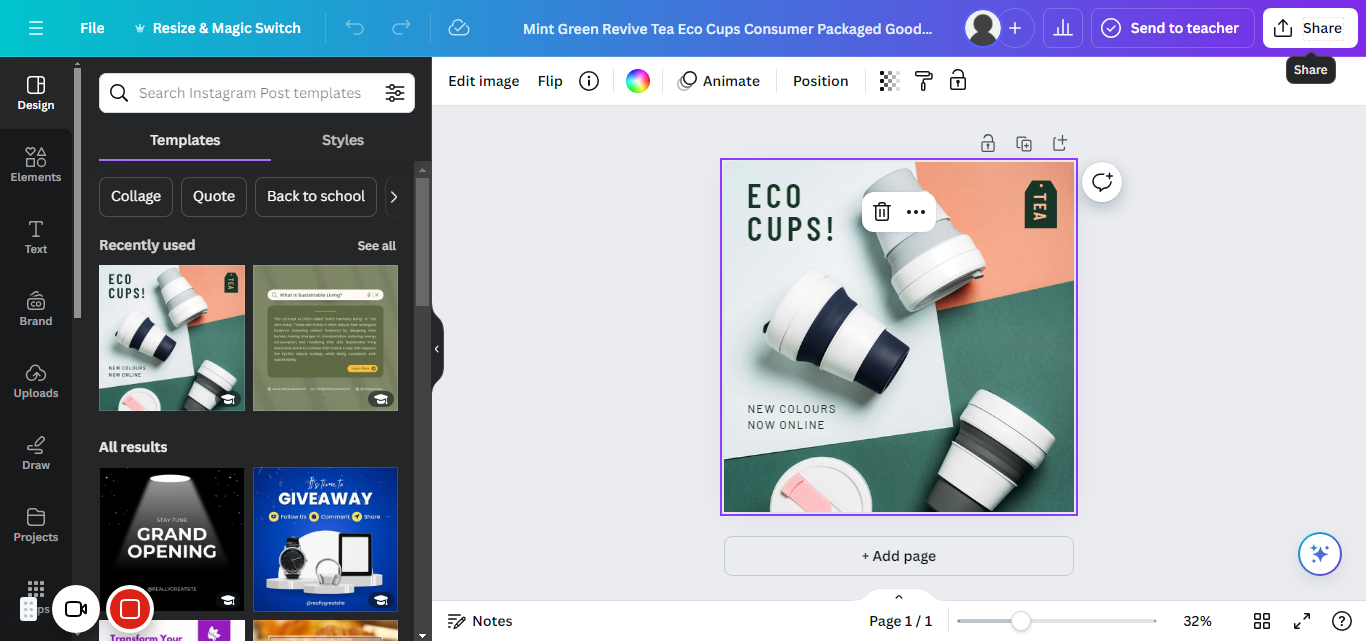Lock the page using the padlock above the canvas

click(x=988, y=143)
